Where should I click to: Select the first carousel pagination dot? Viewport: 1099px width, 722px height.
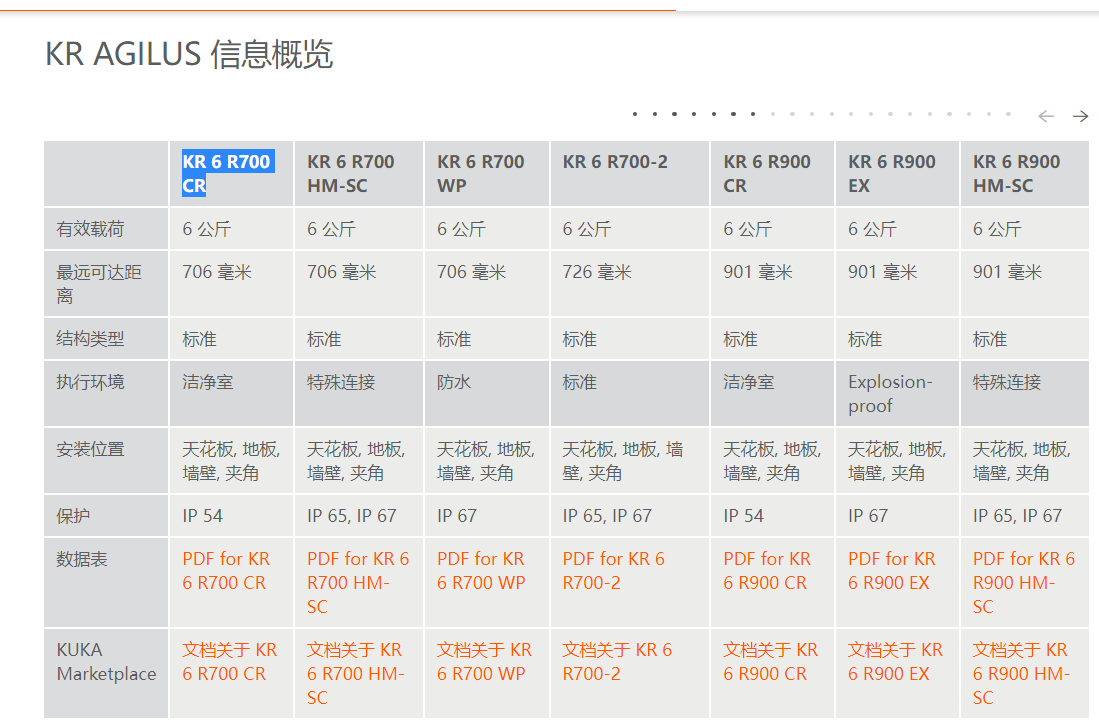pos(635,114)
